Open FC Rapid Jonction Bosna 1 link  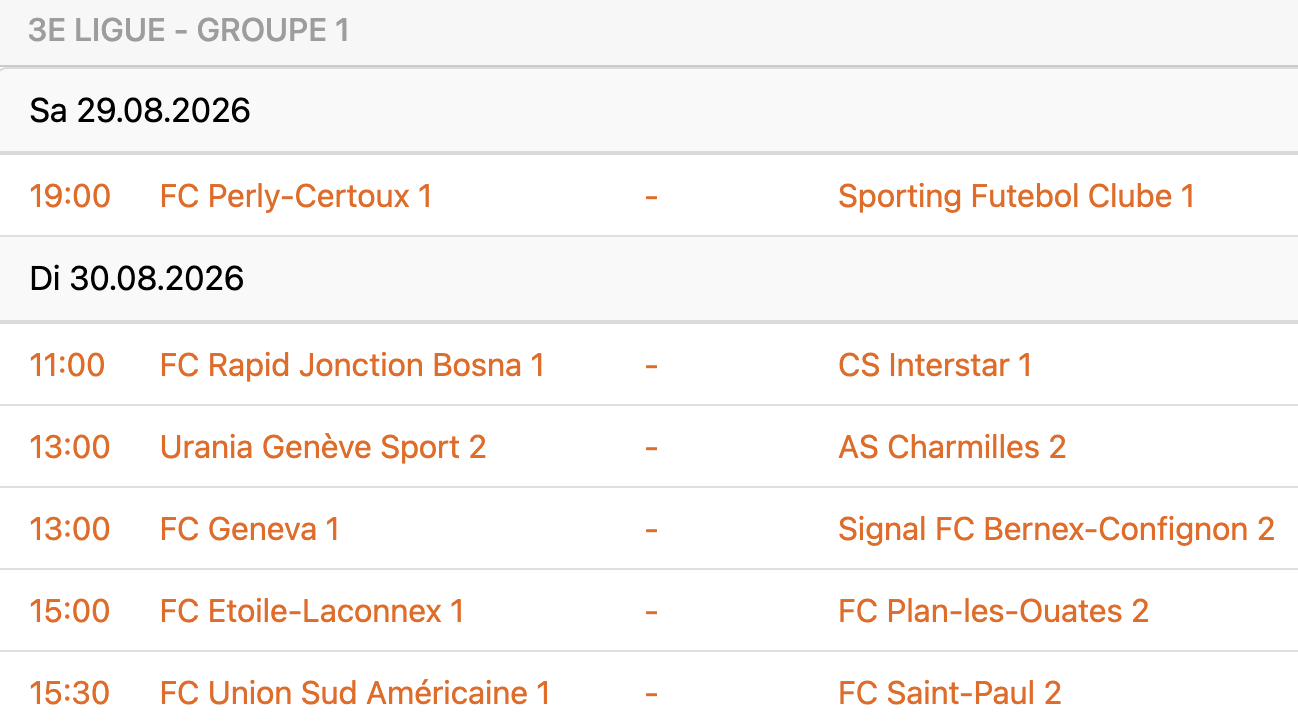[x=352, y=365]
